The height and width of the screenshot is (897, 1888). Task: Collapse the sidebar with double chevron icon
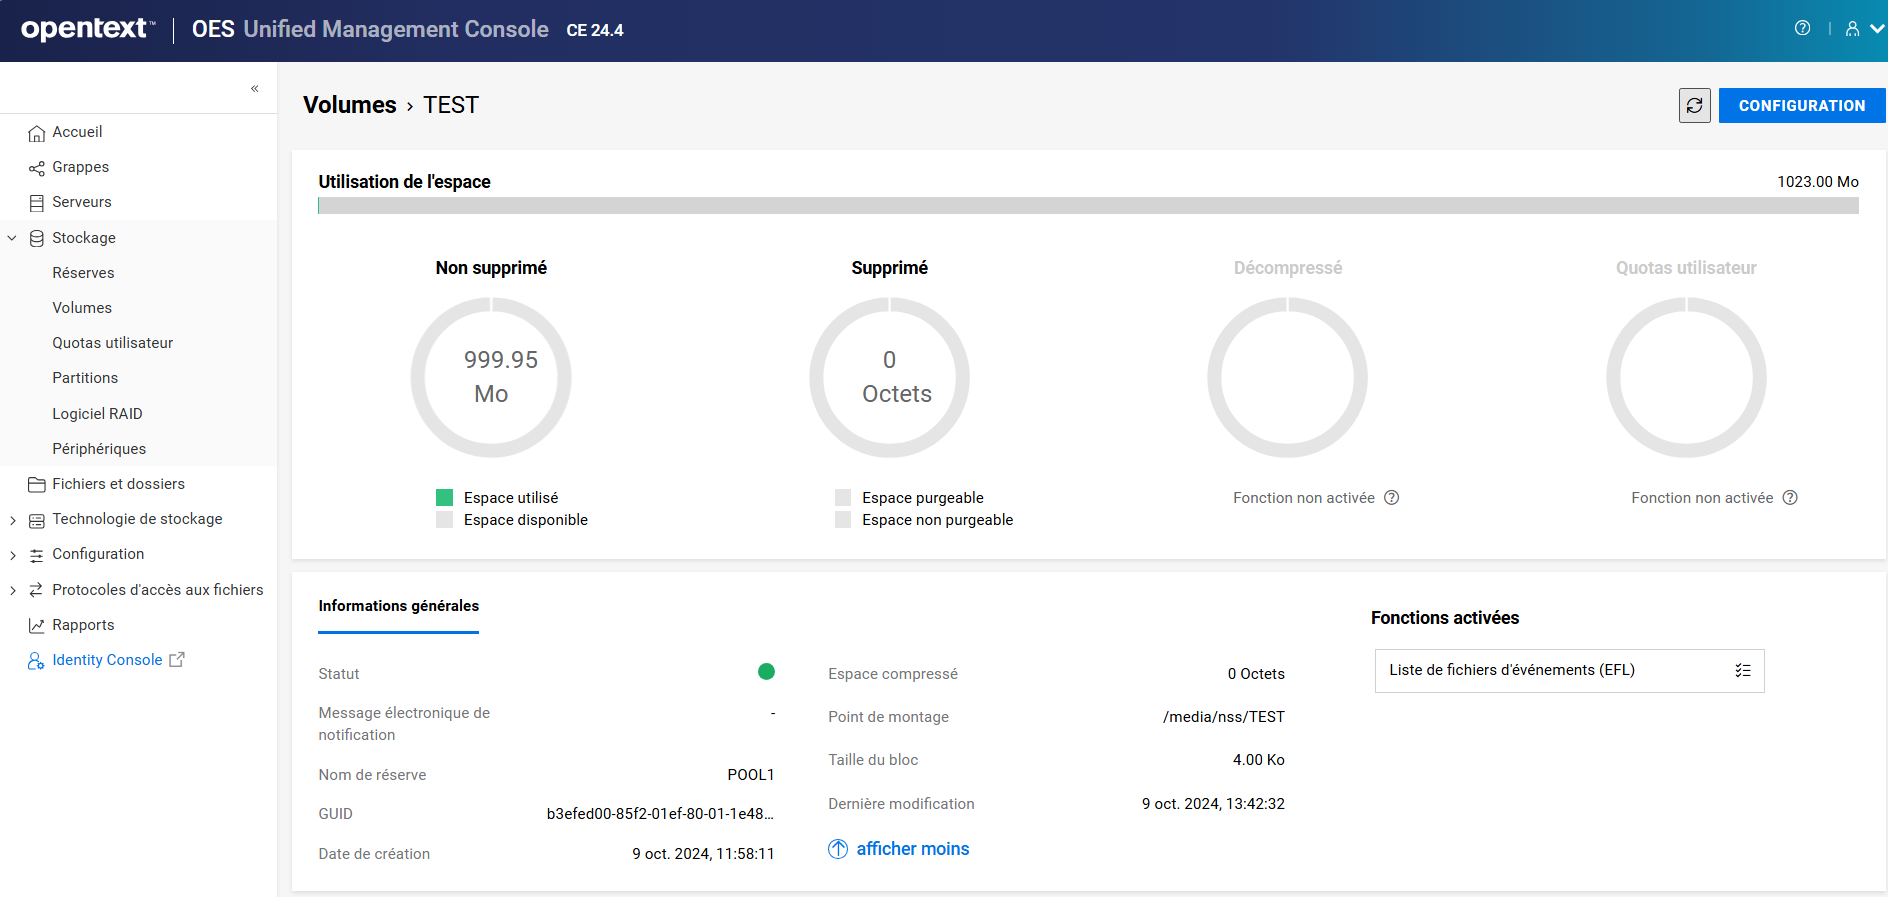(x=255, y=89)
